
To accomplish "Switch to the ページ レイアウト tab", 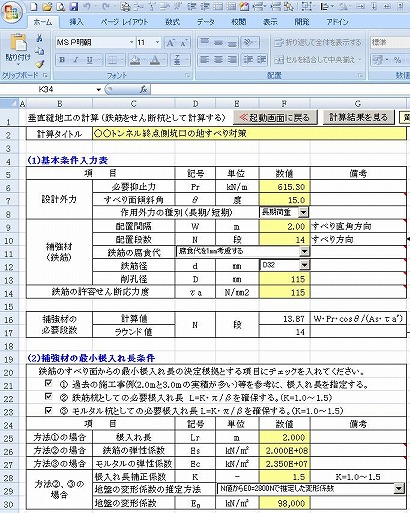I will [124, 22].
